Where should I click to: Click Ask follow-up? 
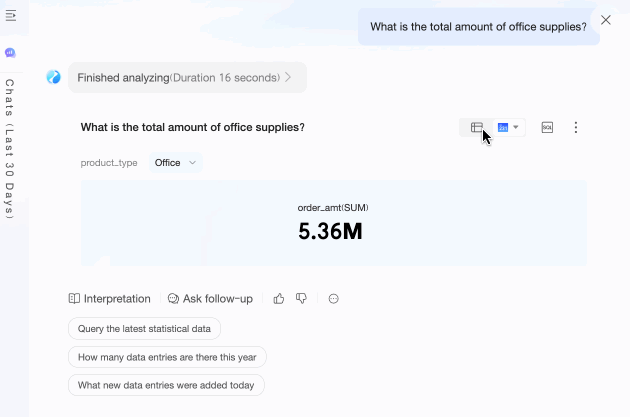210,298
